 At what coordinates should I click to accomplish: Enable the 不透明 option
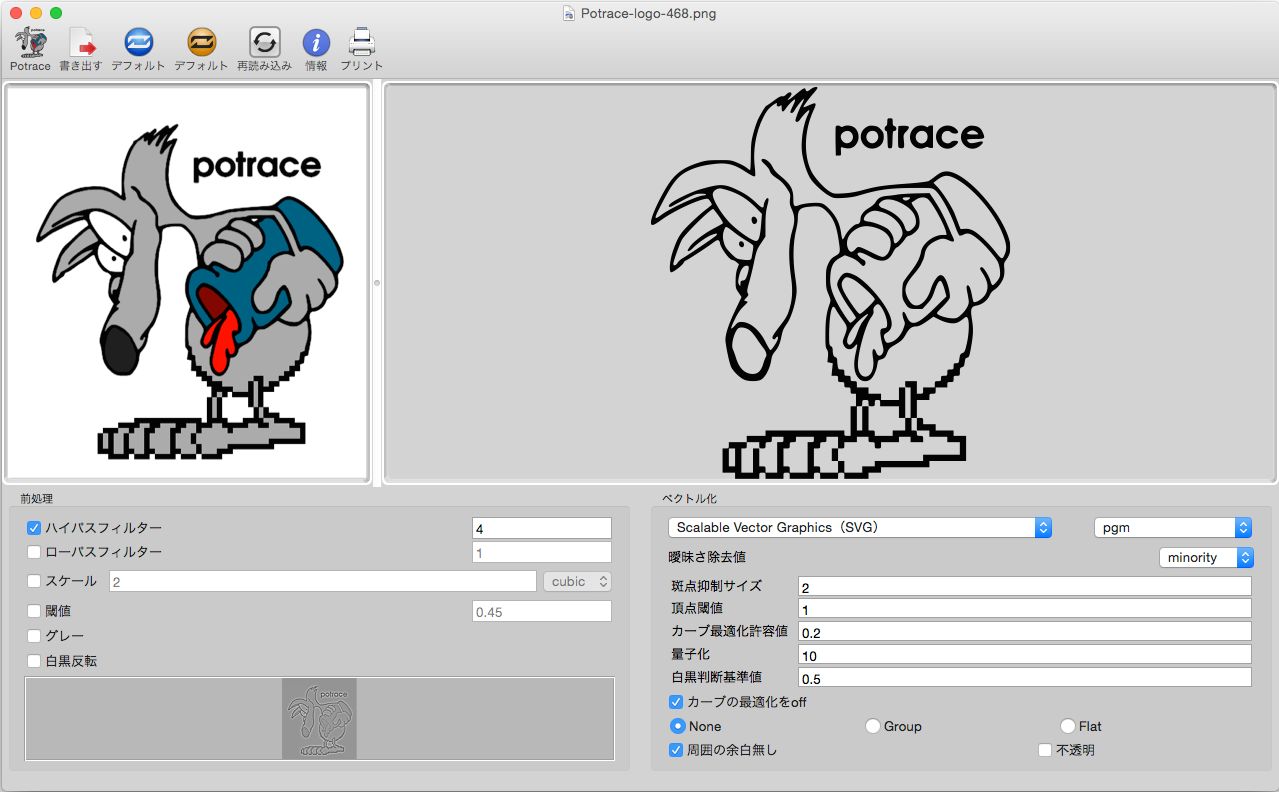1044,749
